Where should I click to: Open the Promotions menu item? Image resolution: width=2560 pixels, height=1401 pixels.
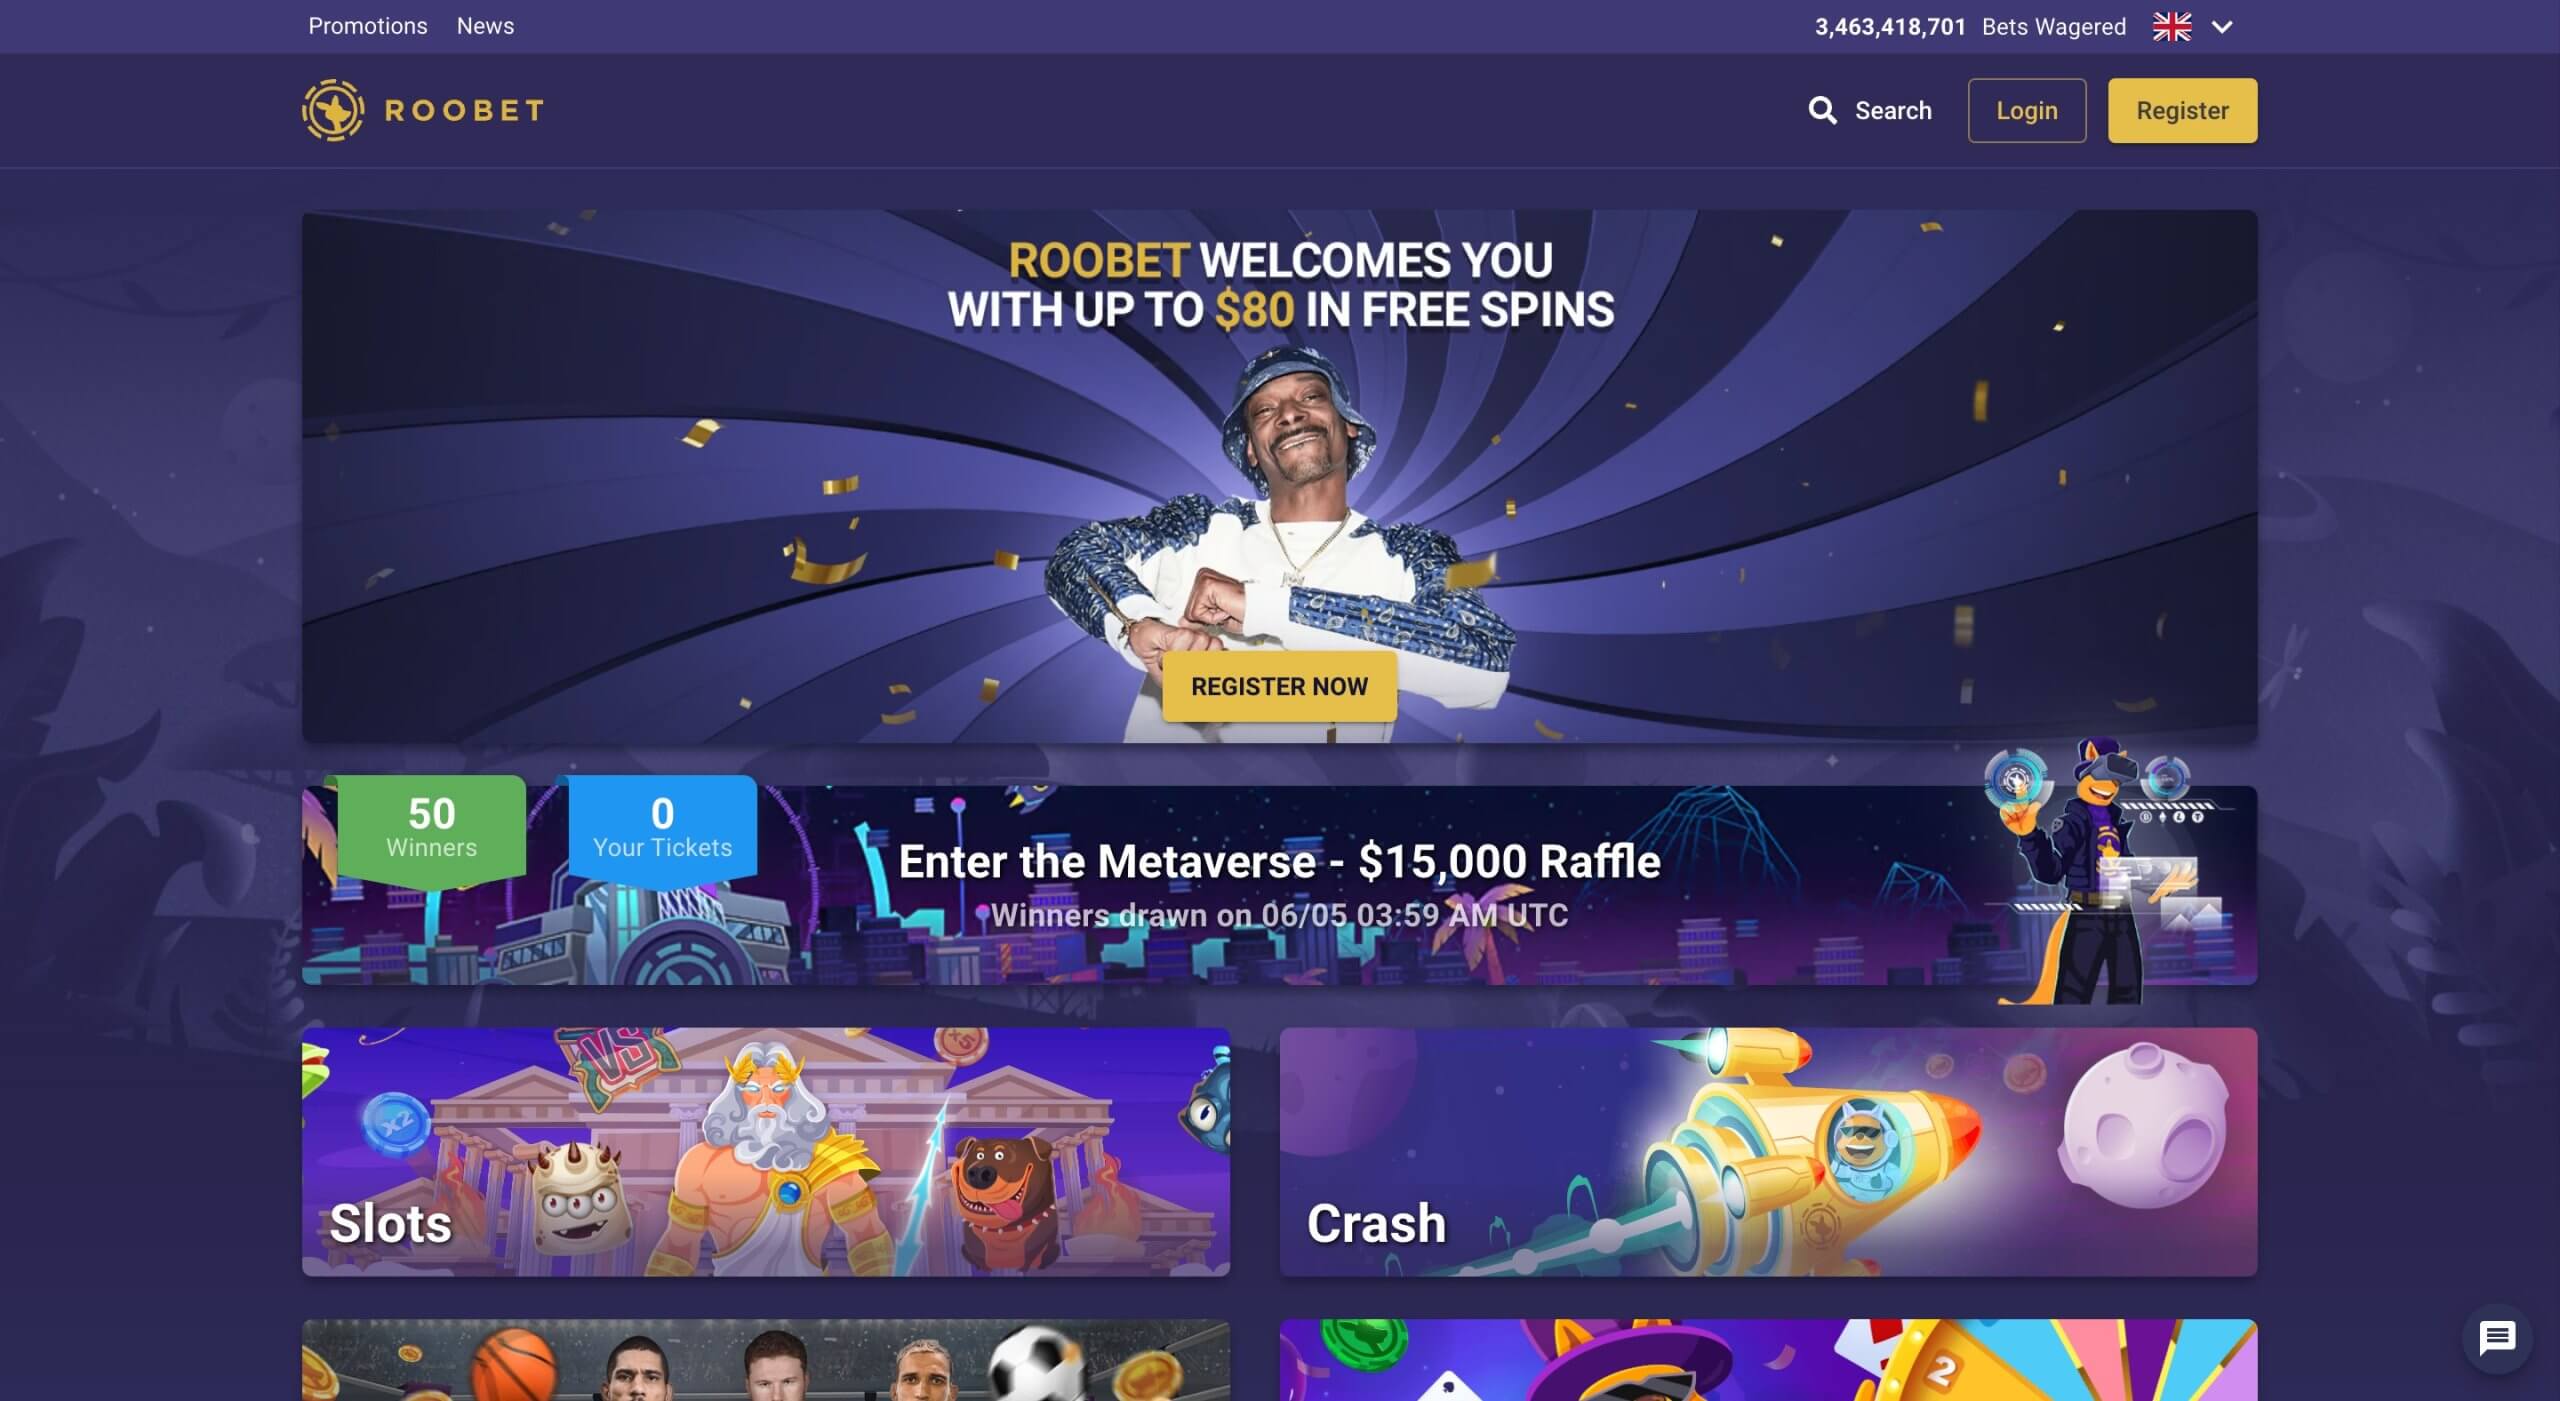point(368,26)
